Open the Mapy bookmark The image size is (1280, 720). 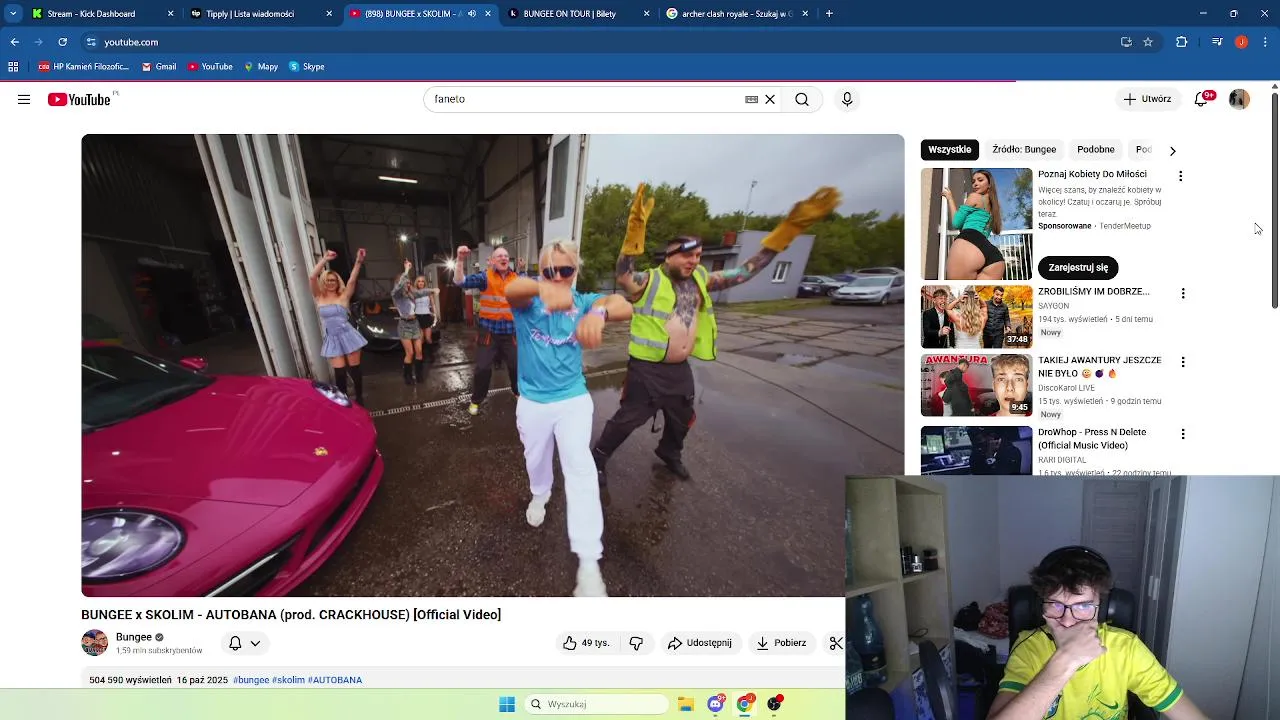[261, 67]
